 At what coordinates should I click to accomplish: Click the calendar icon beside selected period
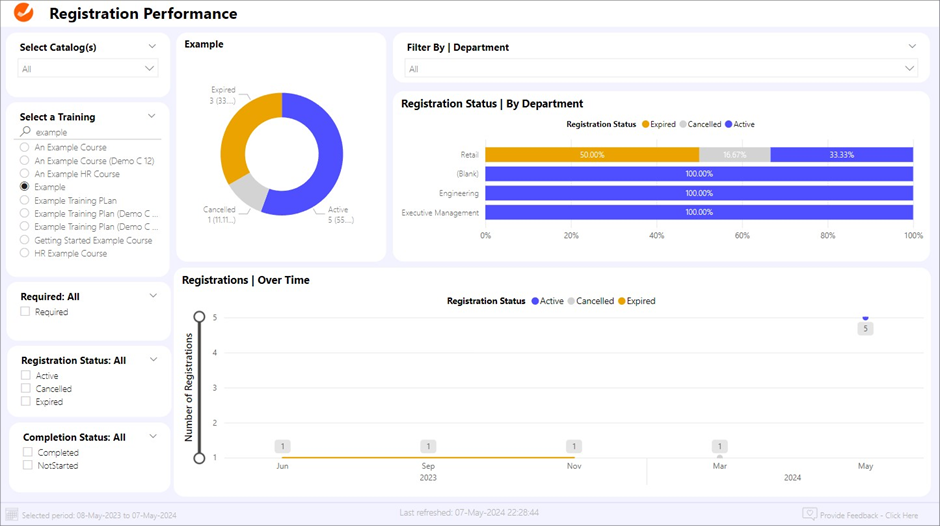tap(12, 514)
